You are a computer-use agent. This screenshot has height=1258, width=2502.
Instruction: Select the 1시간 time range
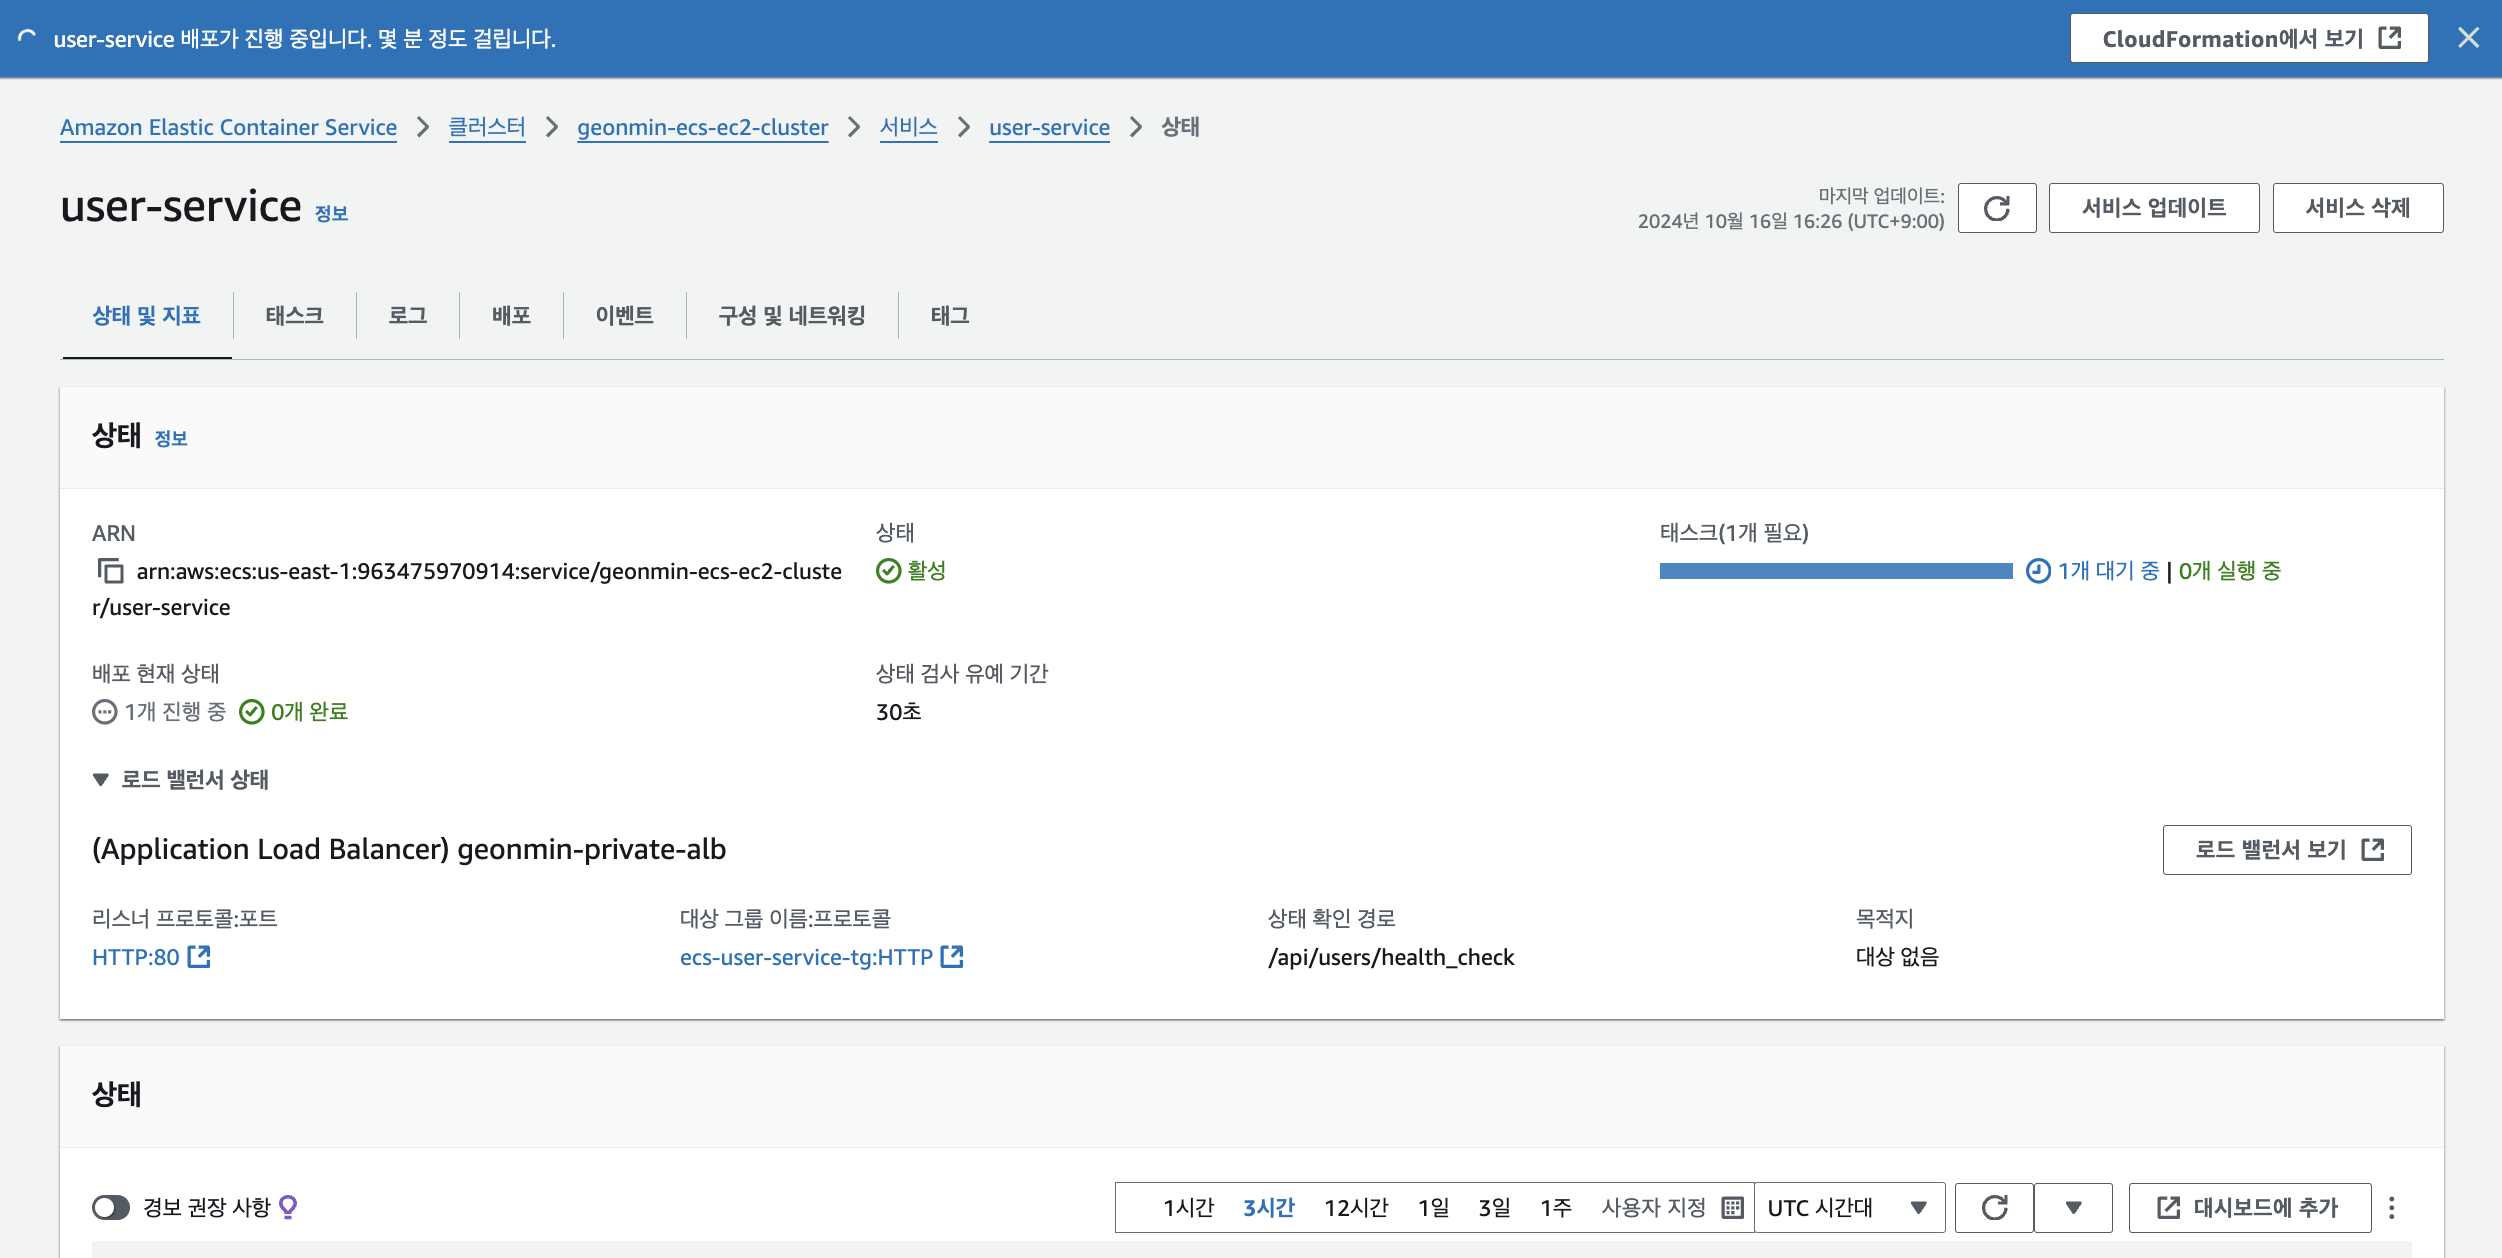click(x=1188, y=1208)
